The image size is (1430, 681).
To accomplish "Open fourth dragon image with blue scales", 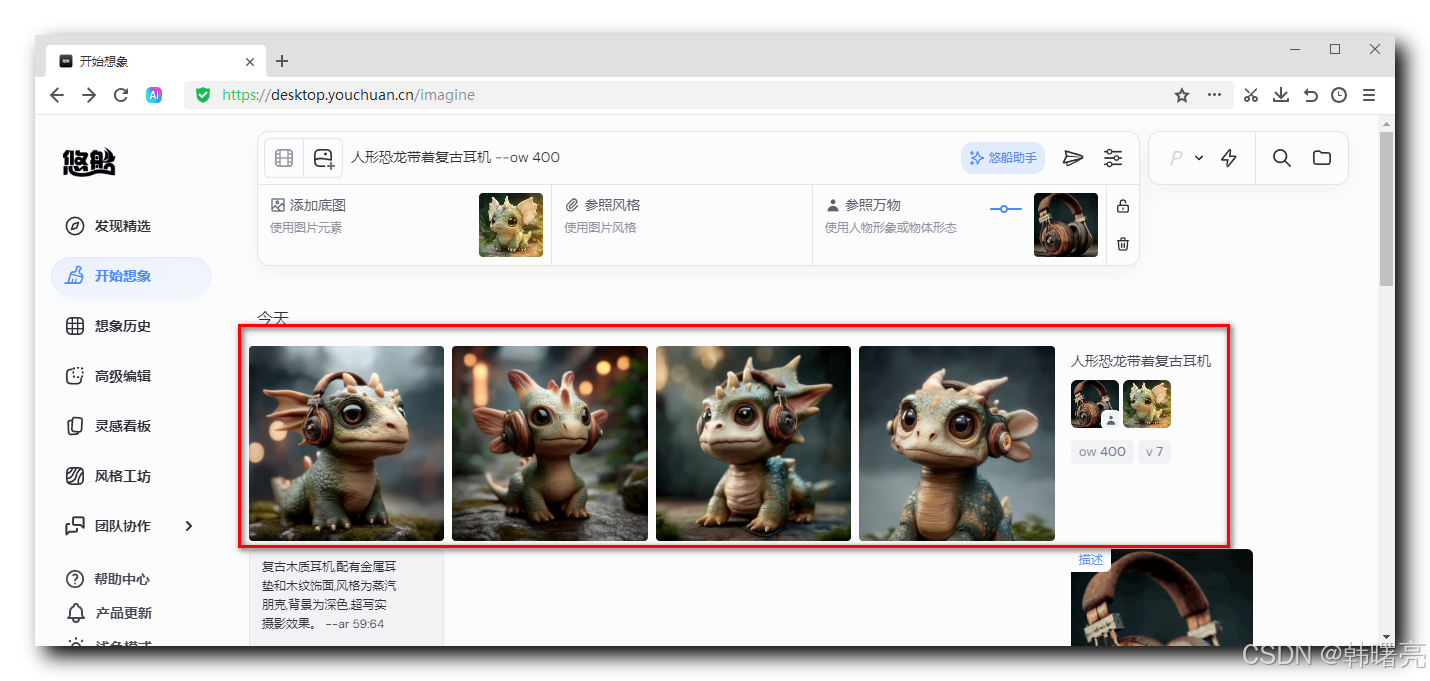I will (957, 444).
